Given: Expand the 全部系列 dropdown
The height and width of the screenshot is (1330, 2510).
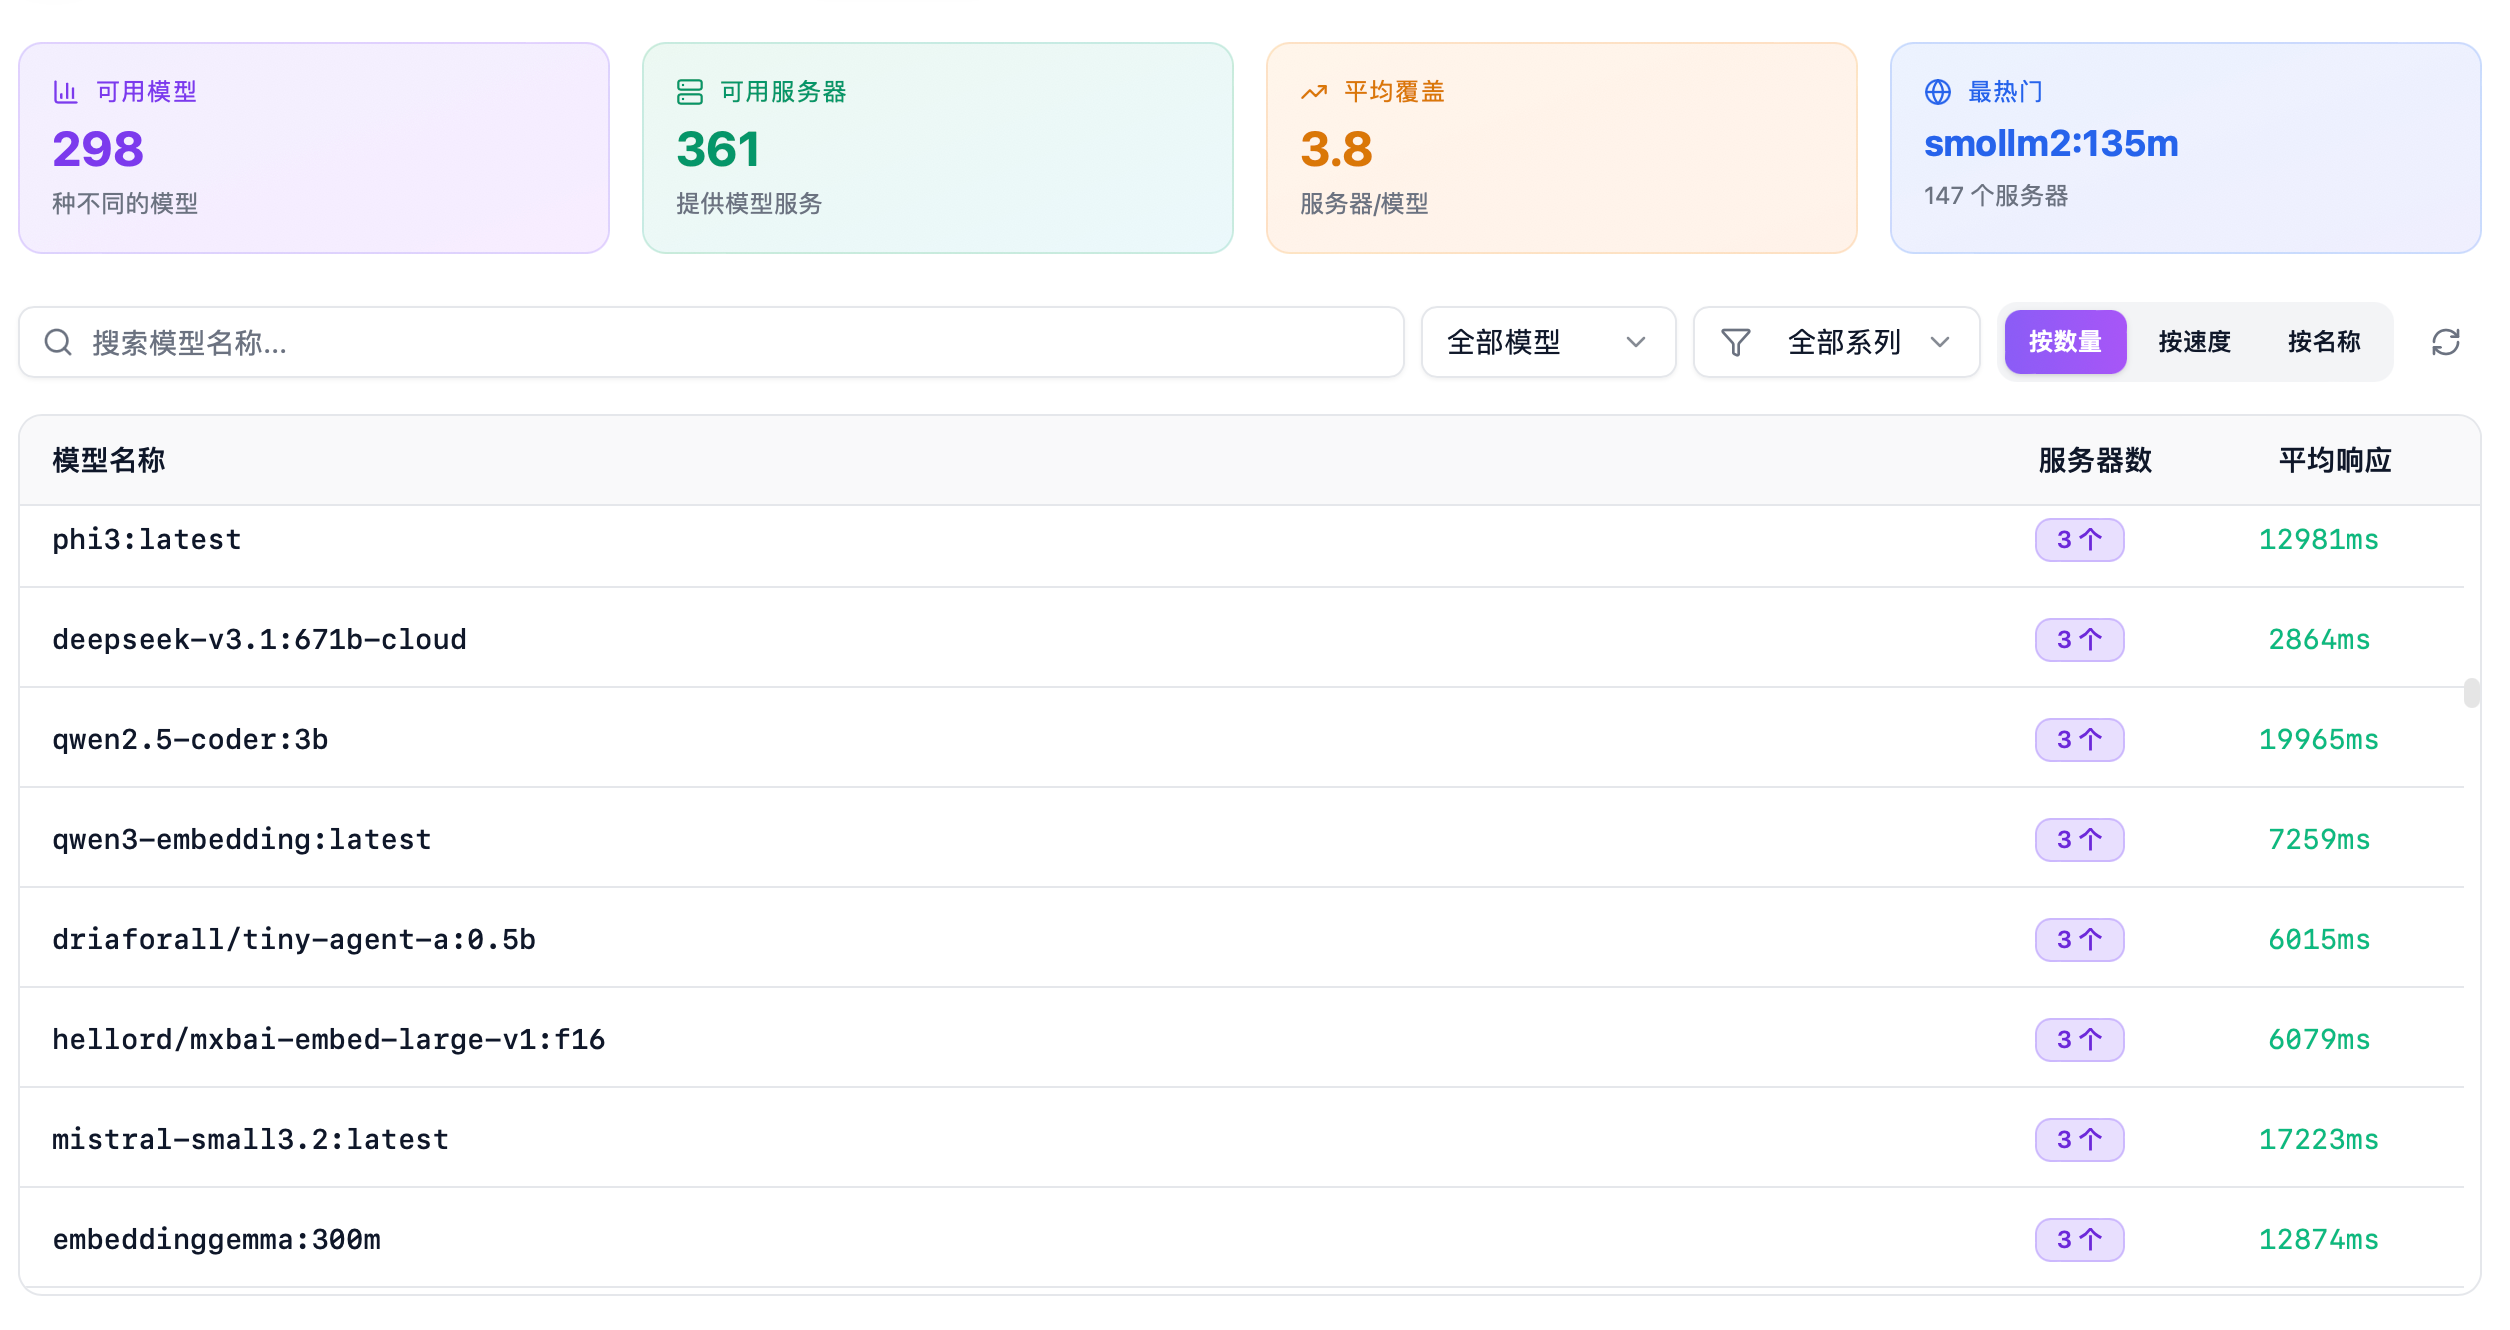Looking at the screenshot, I should [1843, 342].
